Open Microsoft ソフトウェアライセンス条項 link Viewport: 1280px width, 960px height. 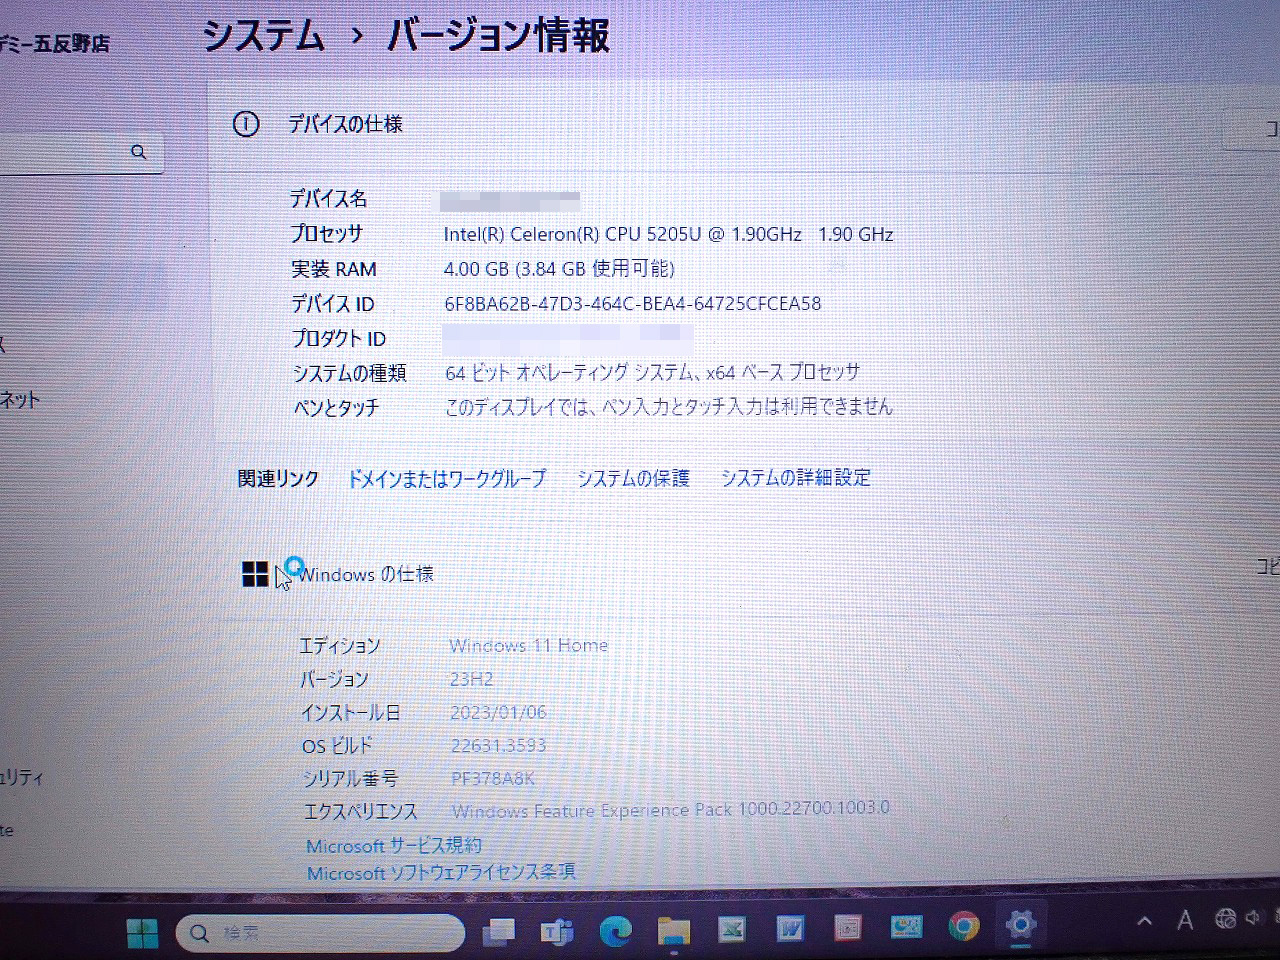pyautogui.click(x=441, y=872)
